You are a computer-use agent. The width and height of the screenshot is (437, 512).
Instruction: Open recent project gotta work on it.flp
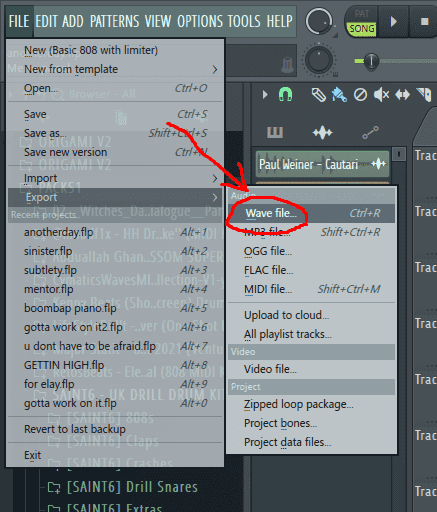coord(115,403)
